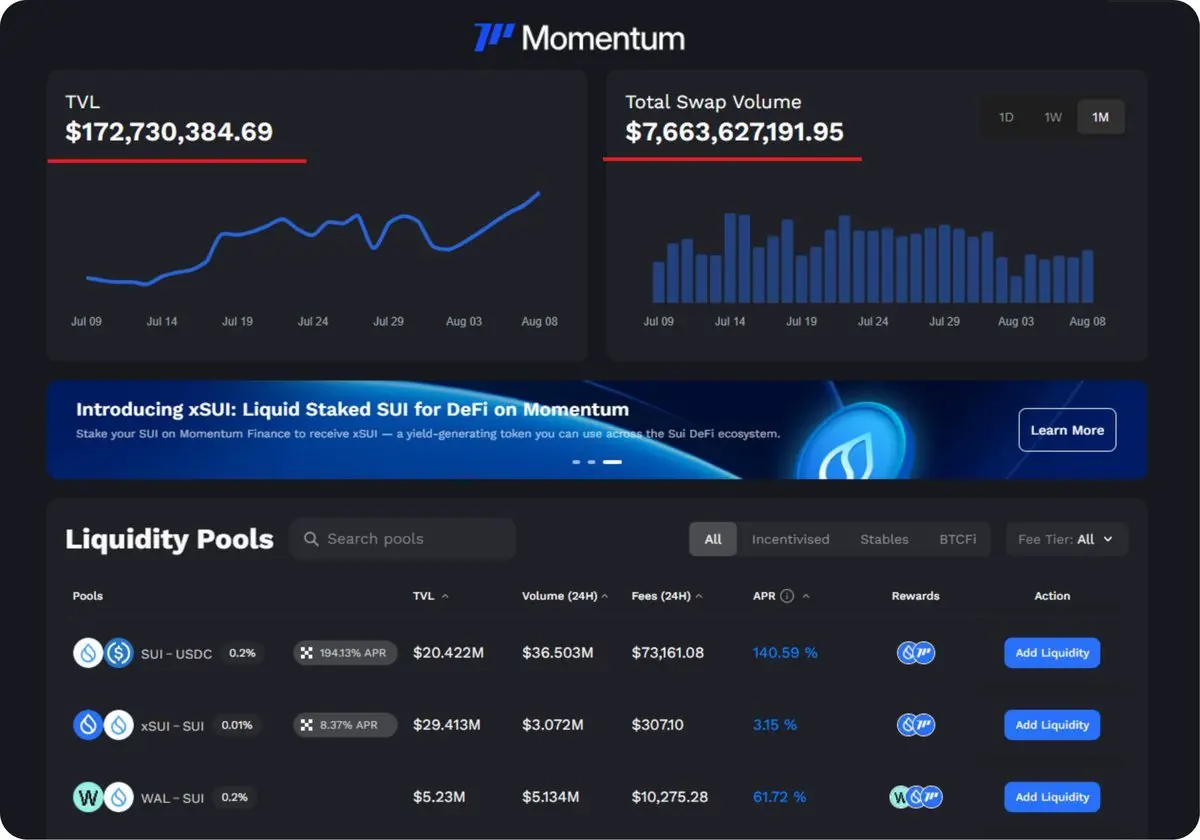Screen dimensions: 1200x840
Task: Click the SUI - USDC pool name
Action: [176, 654]
